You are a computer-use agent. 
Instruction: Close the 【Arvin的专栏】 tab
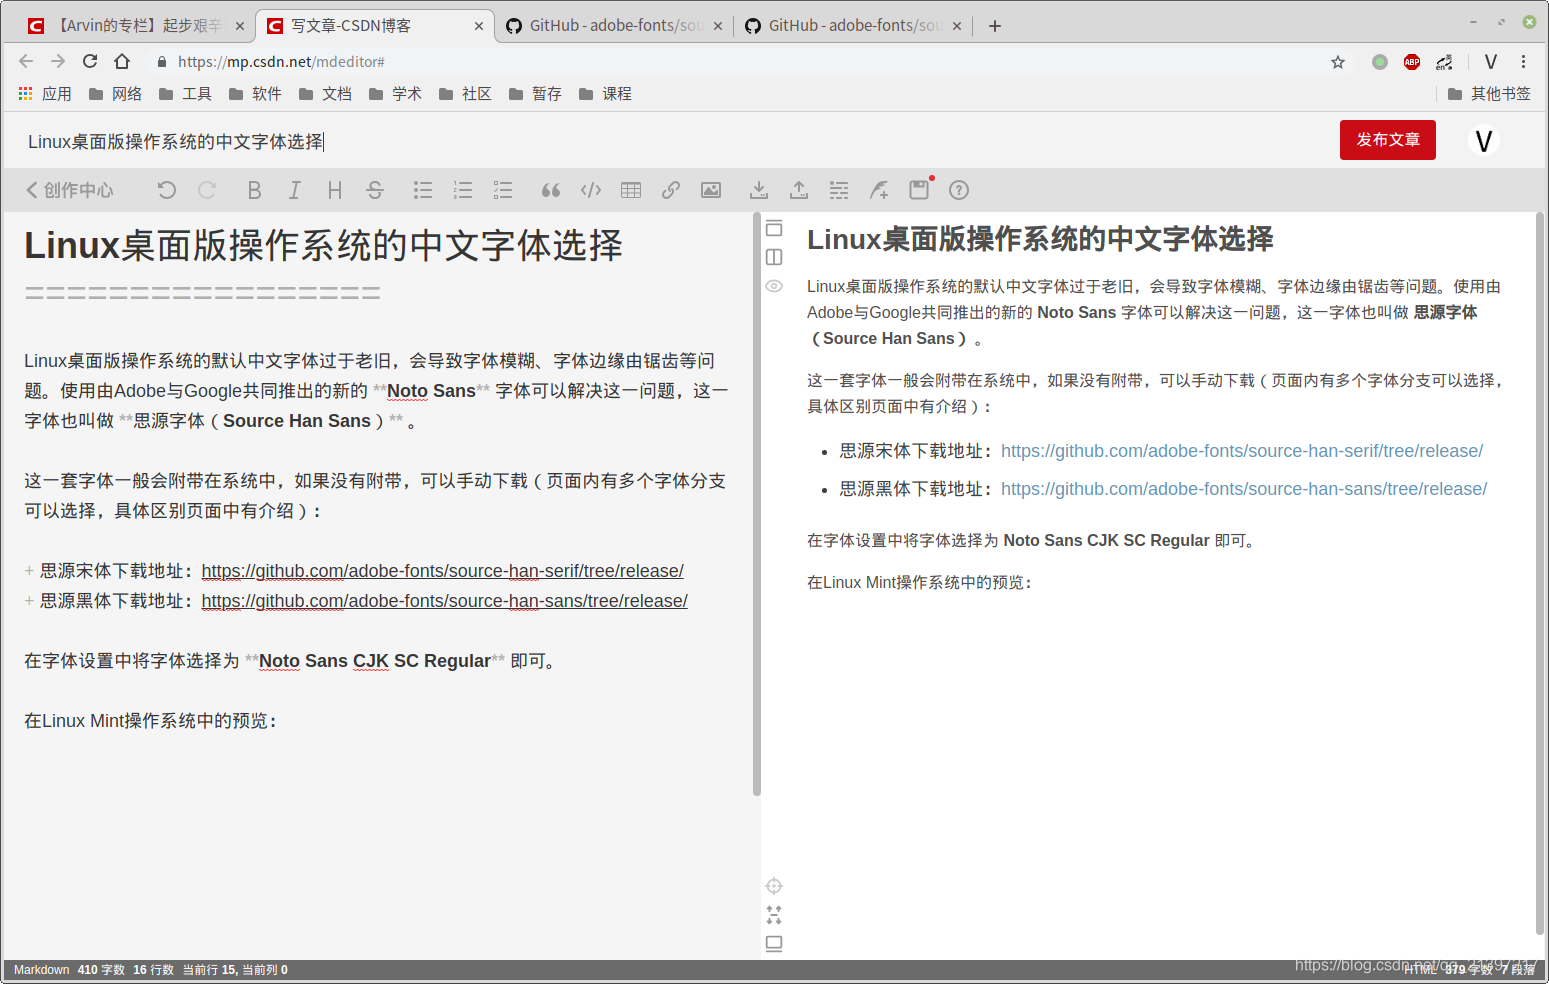click(240, 26)
